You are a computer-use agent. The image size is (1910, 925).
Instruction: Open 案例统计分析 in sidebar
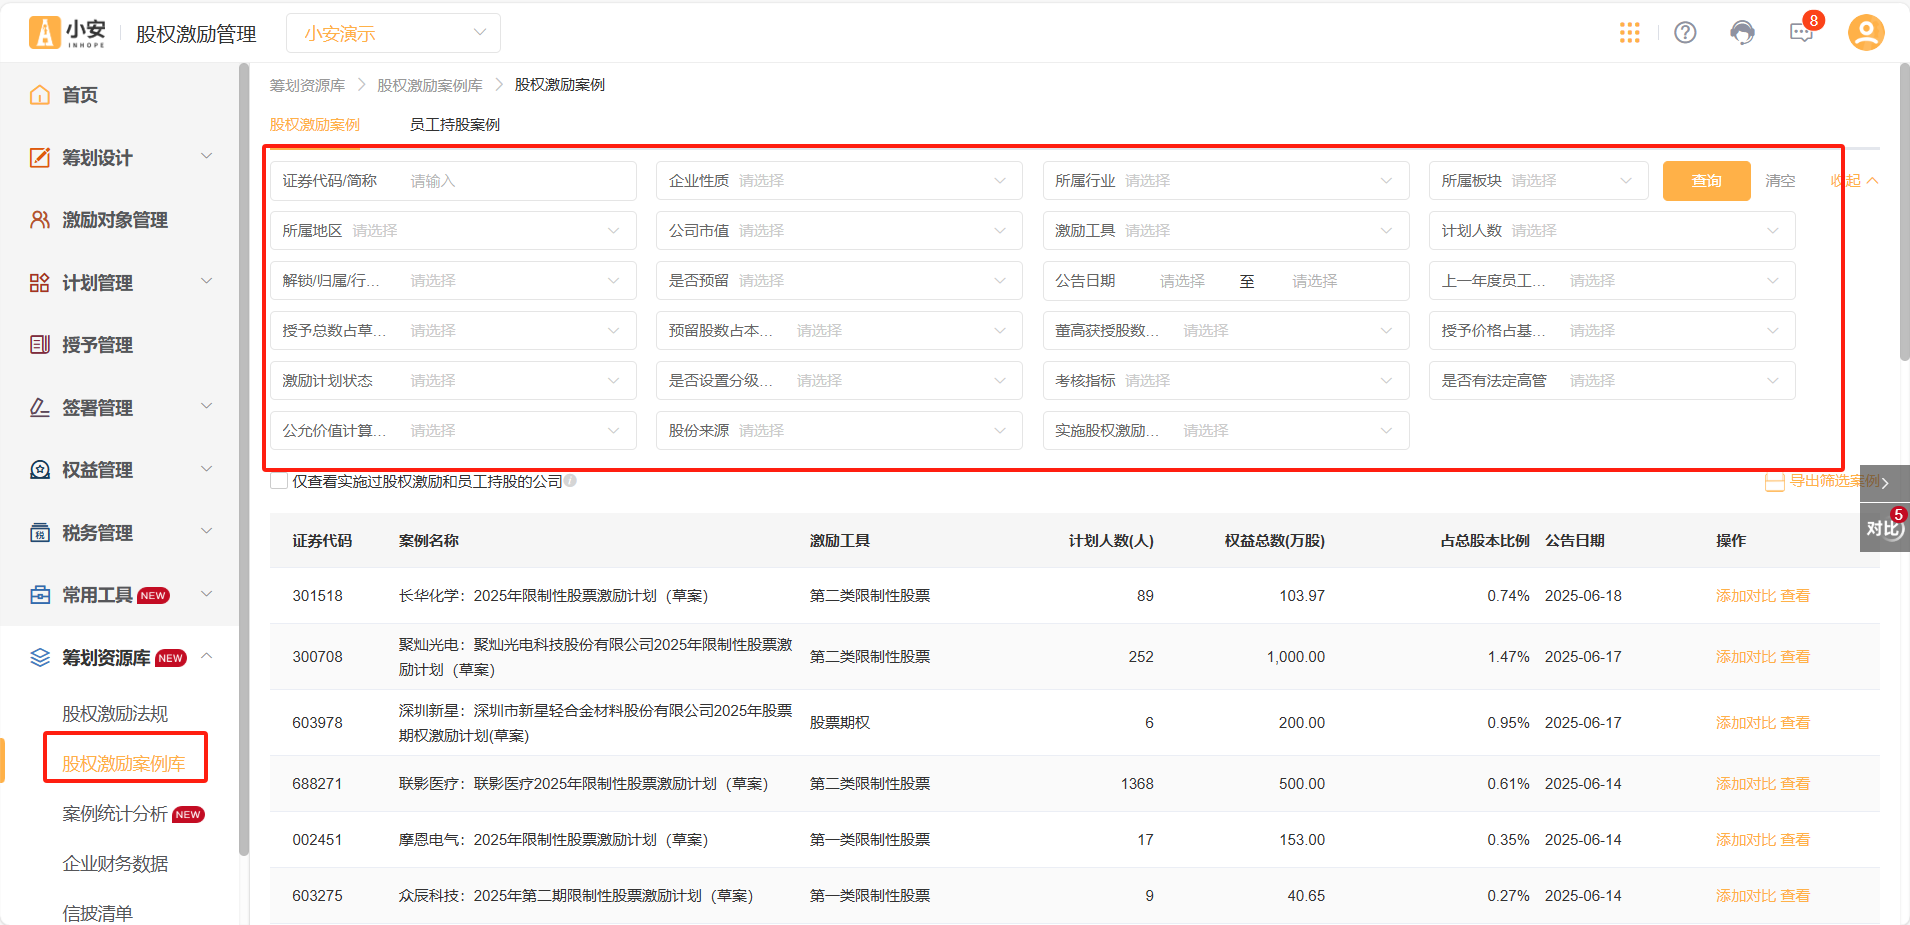(x=115, y=814)
